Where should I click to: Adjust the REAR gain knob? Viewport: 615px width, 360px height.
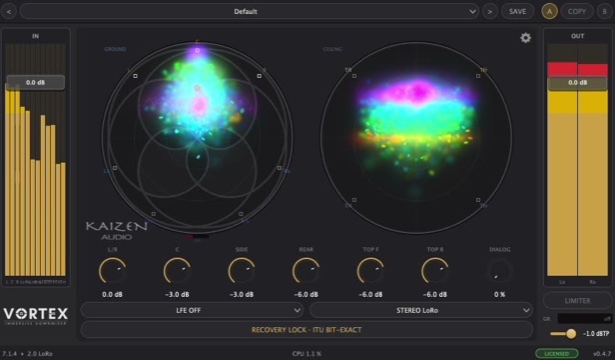[x=306, y=271]
